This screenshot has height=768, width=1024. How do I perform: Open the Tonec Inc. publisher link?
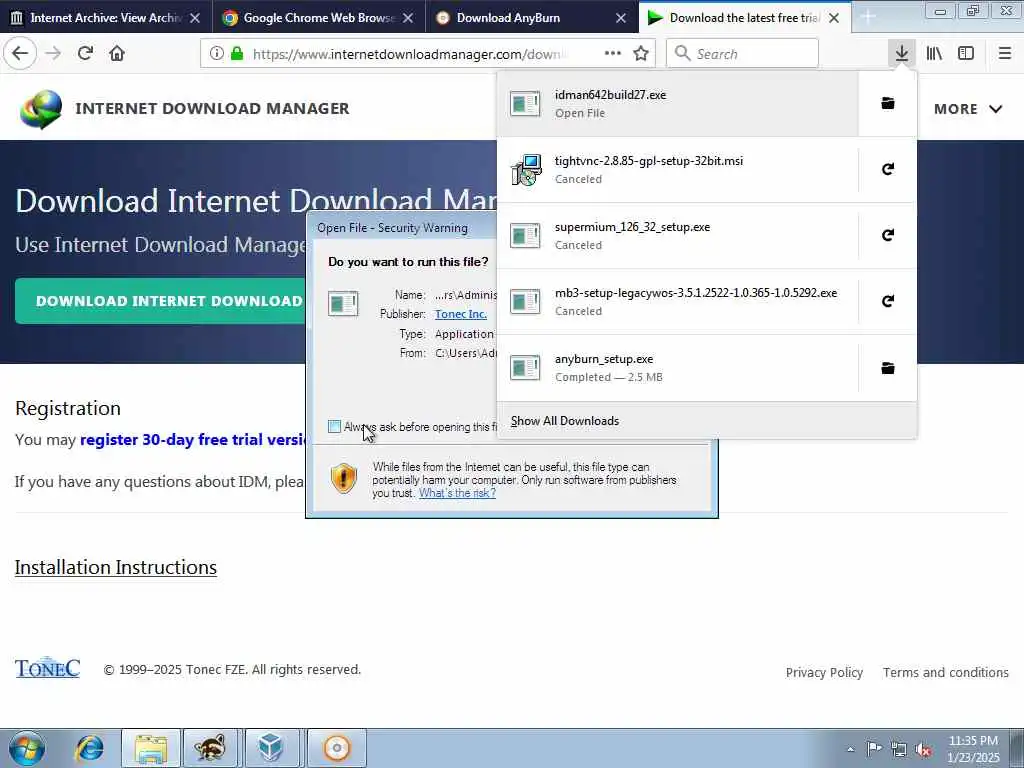[461, 314]
